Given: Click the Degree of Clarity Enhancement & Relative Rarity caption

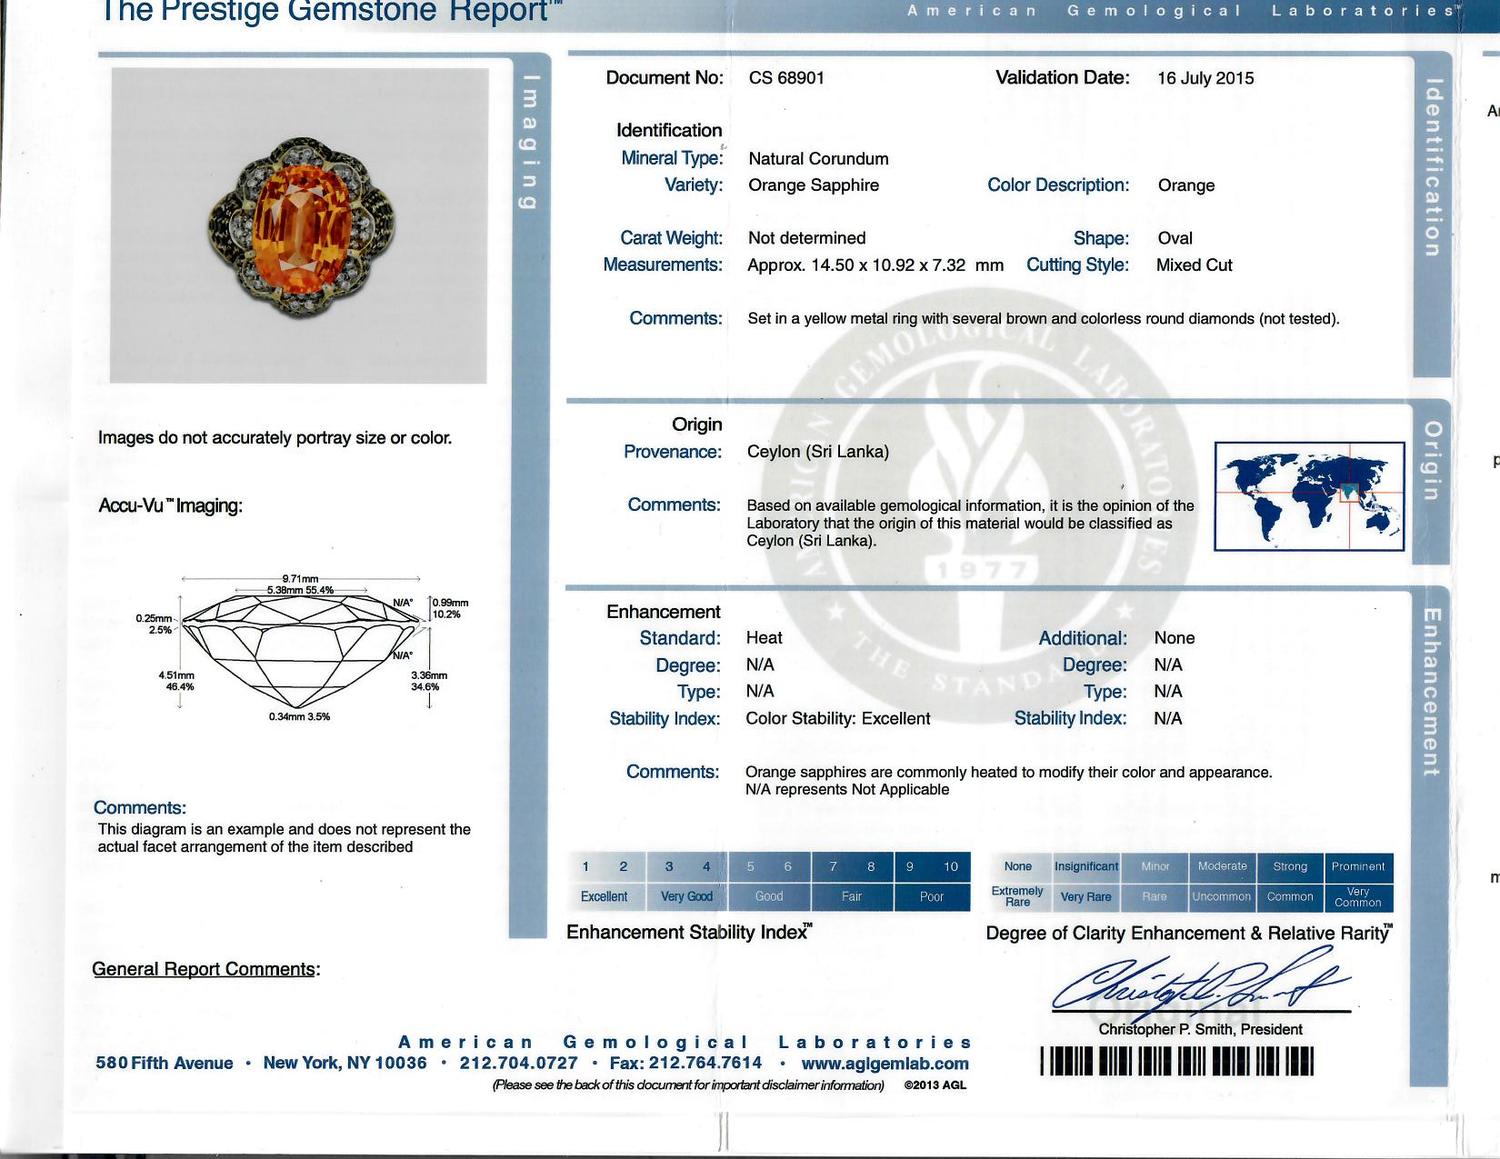Looking at the screenshot, I should coord(1189,933).
